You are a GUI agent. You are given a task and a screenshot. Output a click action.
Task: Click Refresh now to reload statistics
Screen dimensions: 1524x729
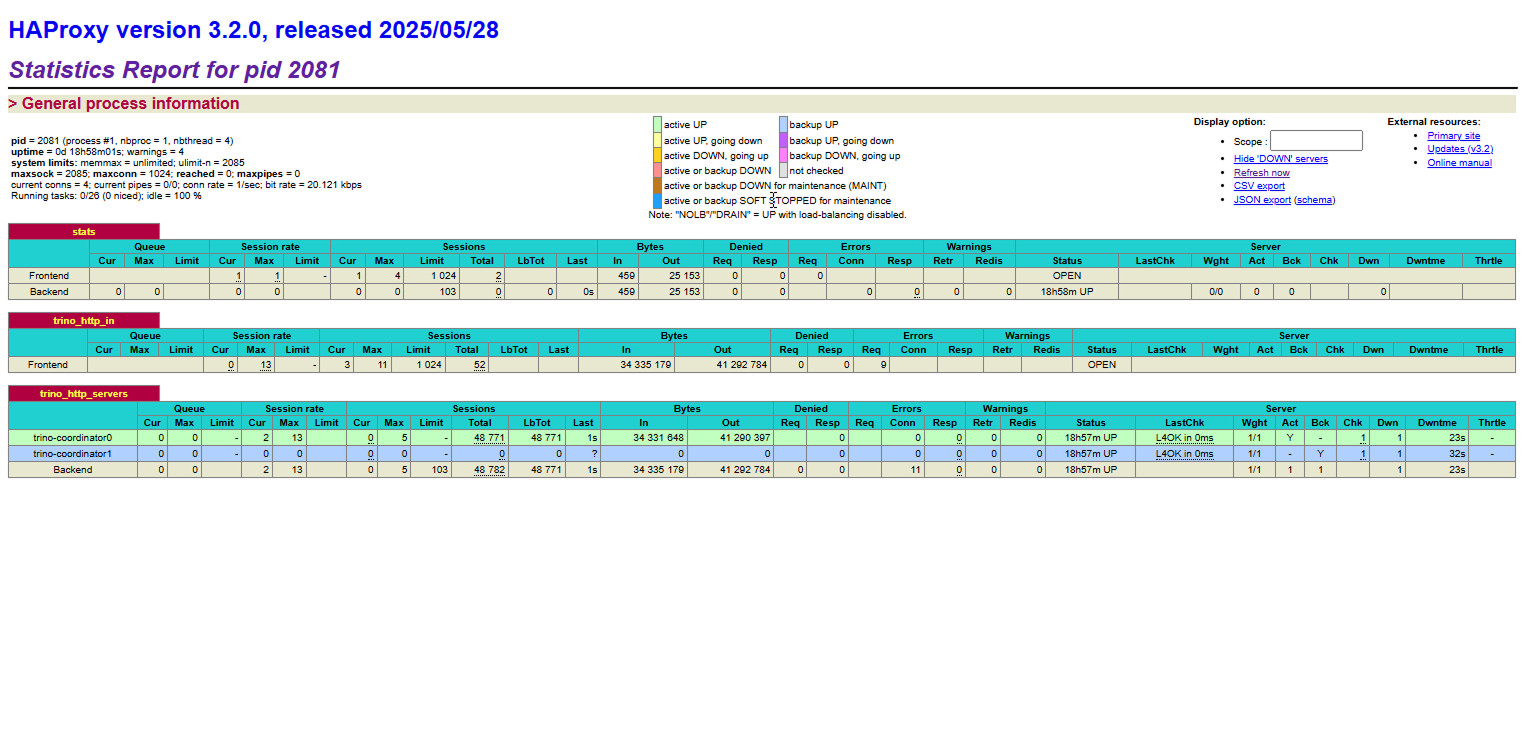pos(1261,172)
